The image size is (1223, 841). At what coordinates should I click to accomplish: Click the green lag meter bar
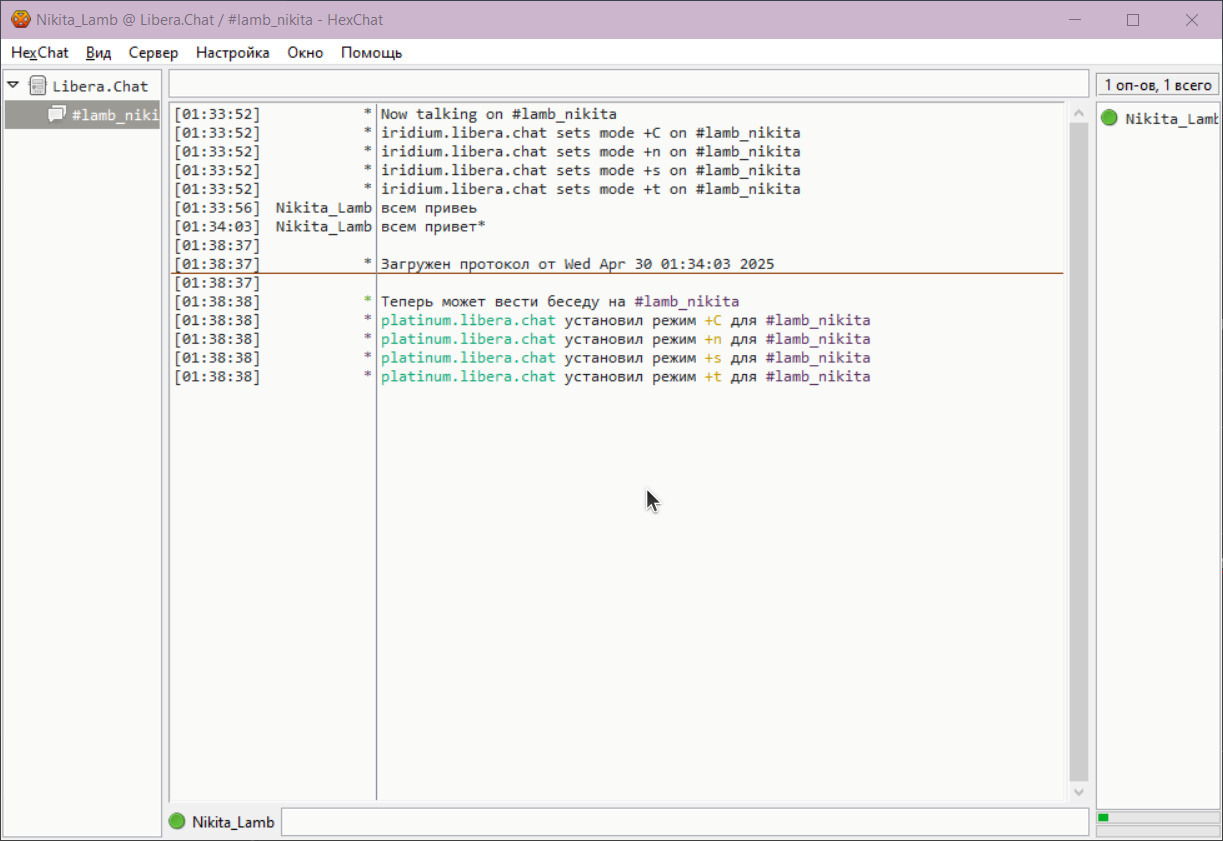coord(1104,818)
